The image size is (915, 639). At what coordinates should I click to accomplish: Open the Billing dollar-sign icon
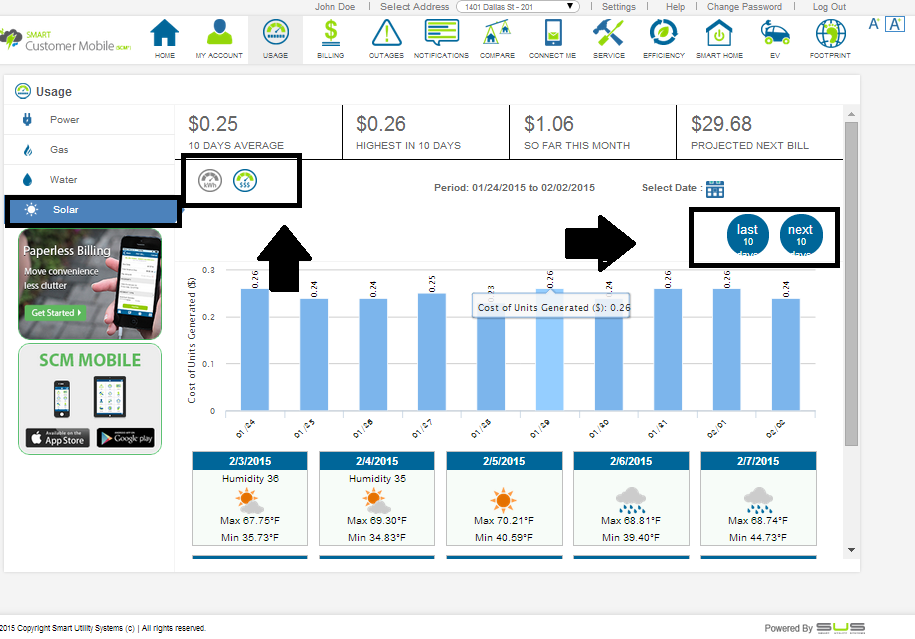[x=331, y=35]
